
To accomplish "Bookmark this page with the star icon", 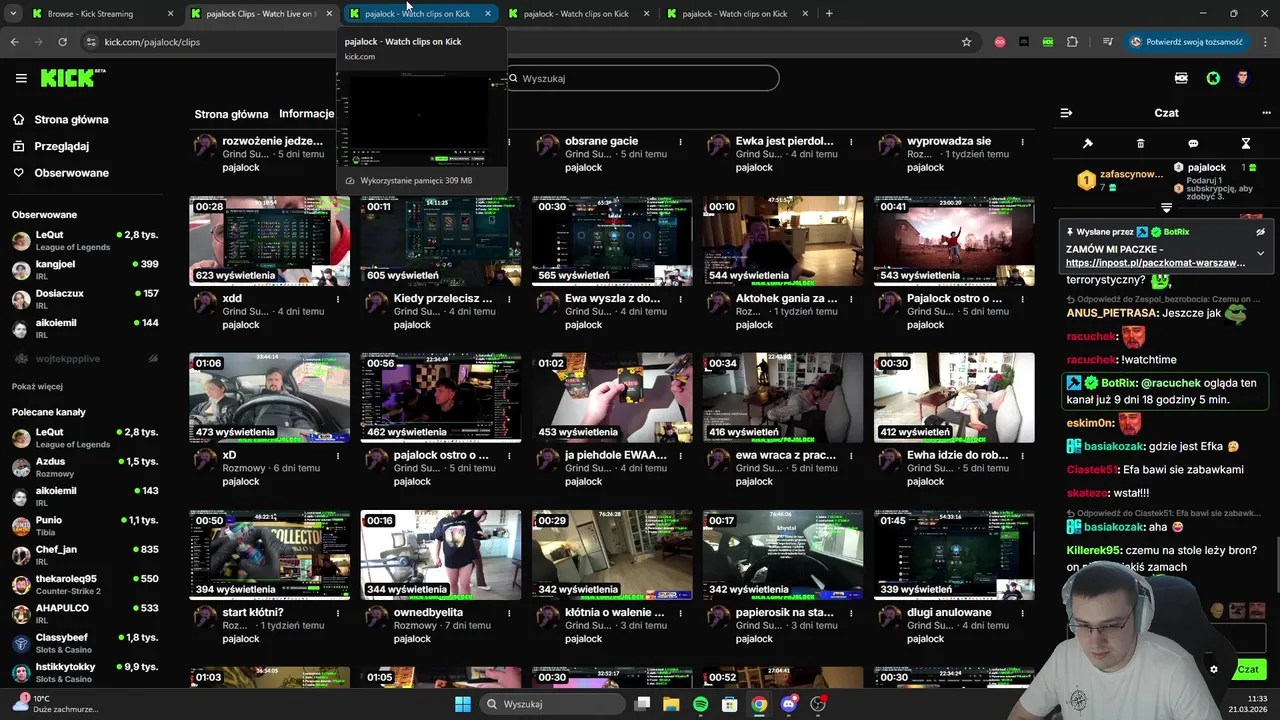I will [x=966, y=42].
